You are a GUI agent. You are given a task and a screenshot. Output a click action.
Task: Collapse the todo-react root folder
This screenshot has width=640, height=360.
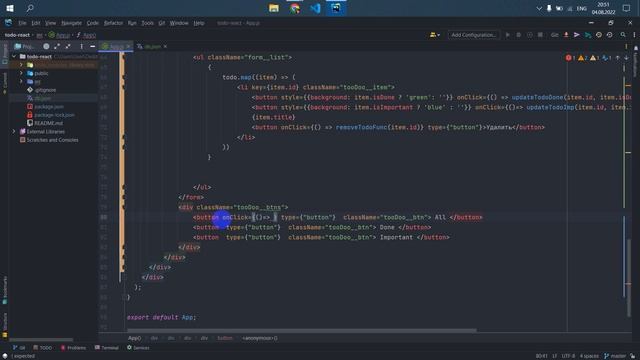pyautogui.click(x=14, y=57)
